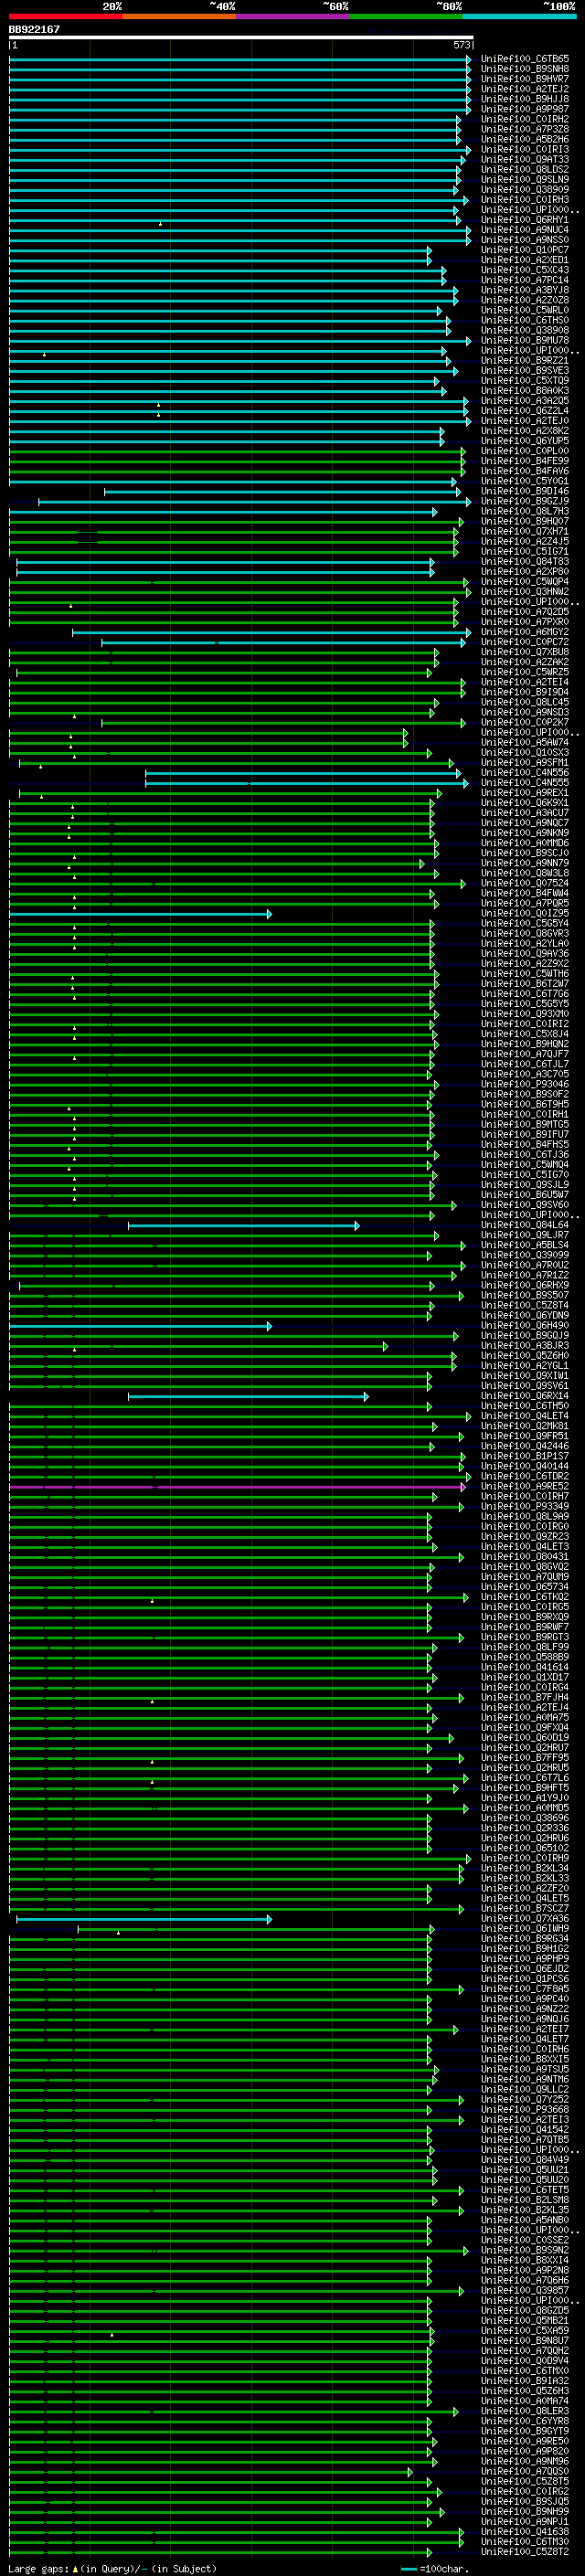Select label UniRef100_C5WRL0
The width and height of the screenshot is (585, 2576).
coord(525,310)
